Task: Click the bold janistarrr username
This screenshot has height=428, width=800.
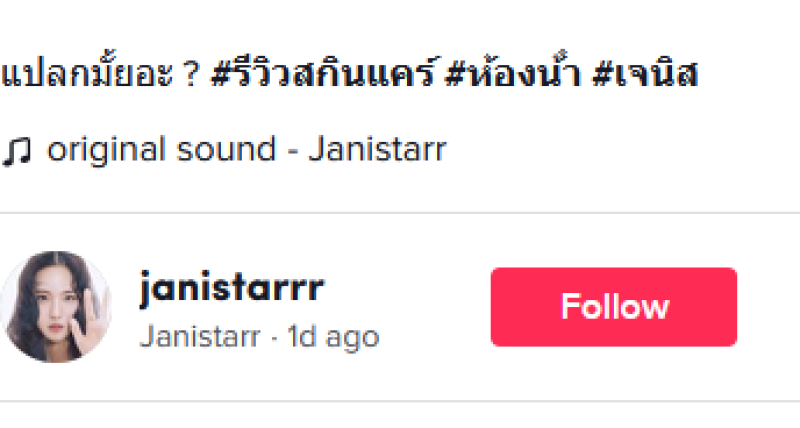Action: [x=232, y=289]
